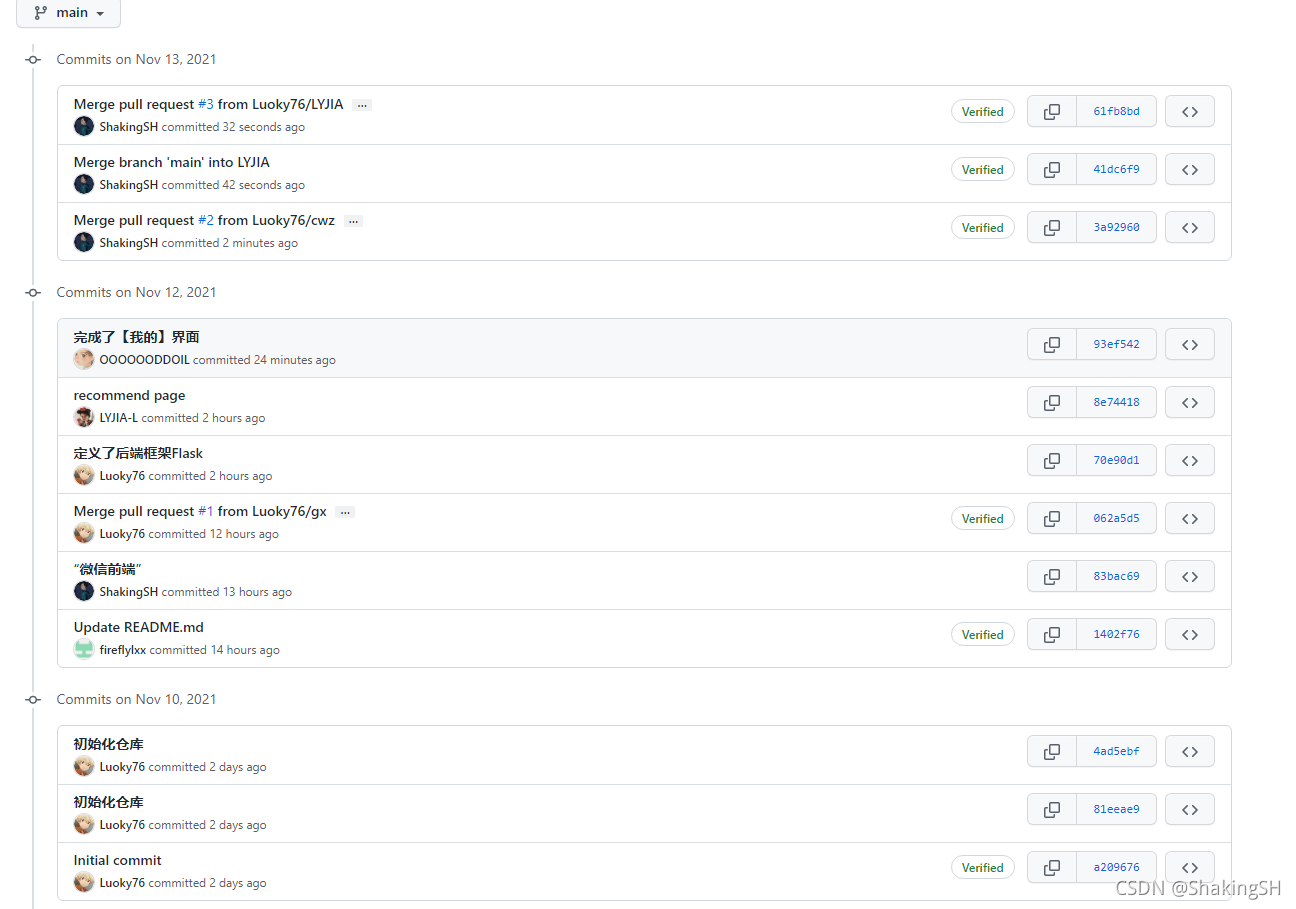Copy full SHA for commit 4ad5ebf

tap(1052, 752)
